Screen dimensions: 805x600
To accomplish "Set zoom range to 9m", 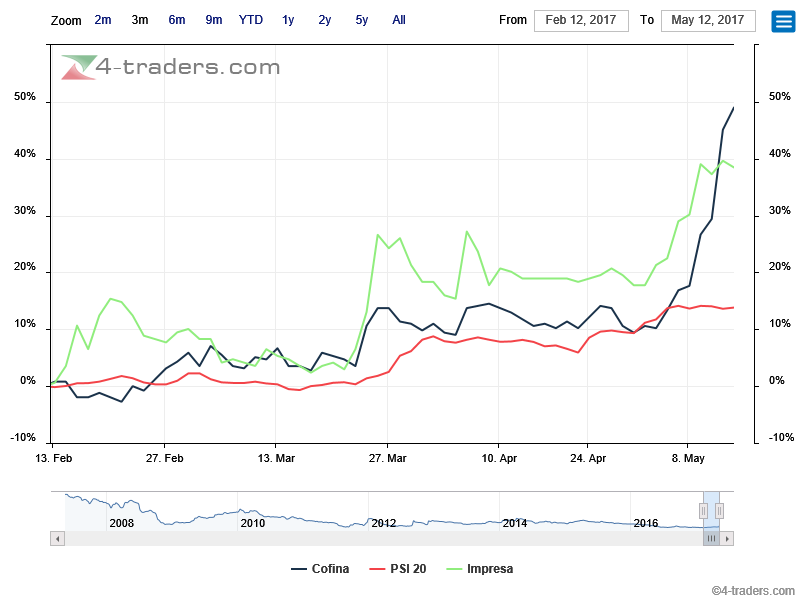I will 214,20.
